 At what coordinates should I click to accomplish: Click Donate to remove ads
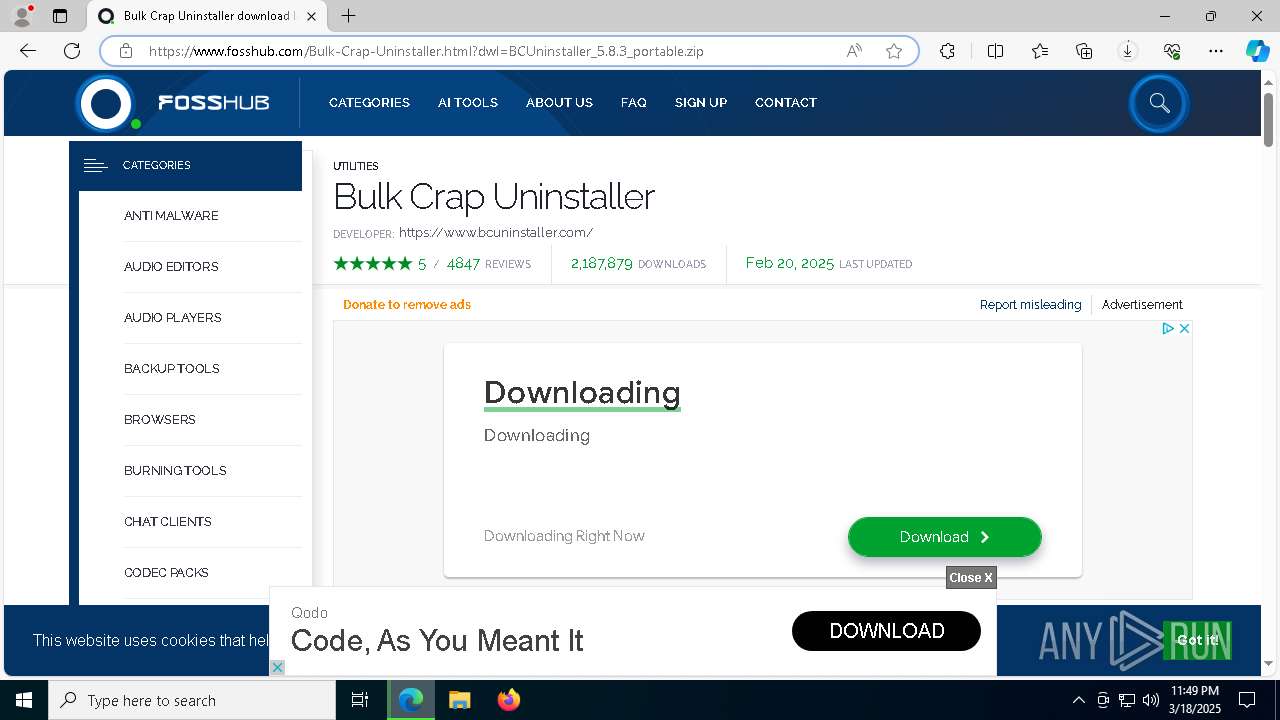pyautogui.click(x=407, y=305)
